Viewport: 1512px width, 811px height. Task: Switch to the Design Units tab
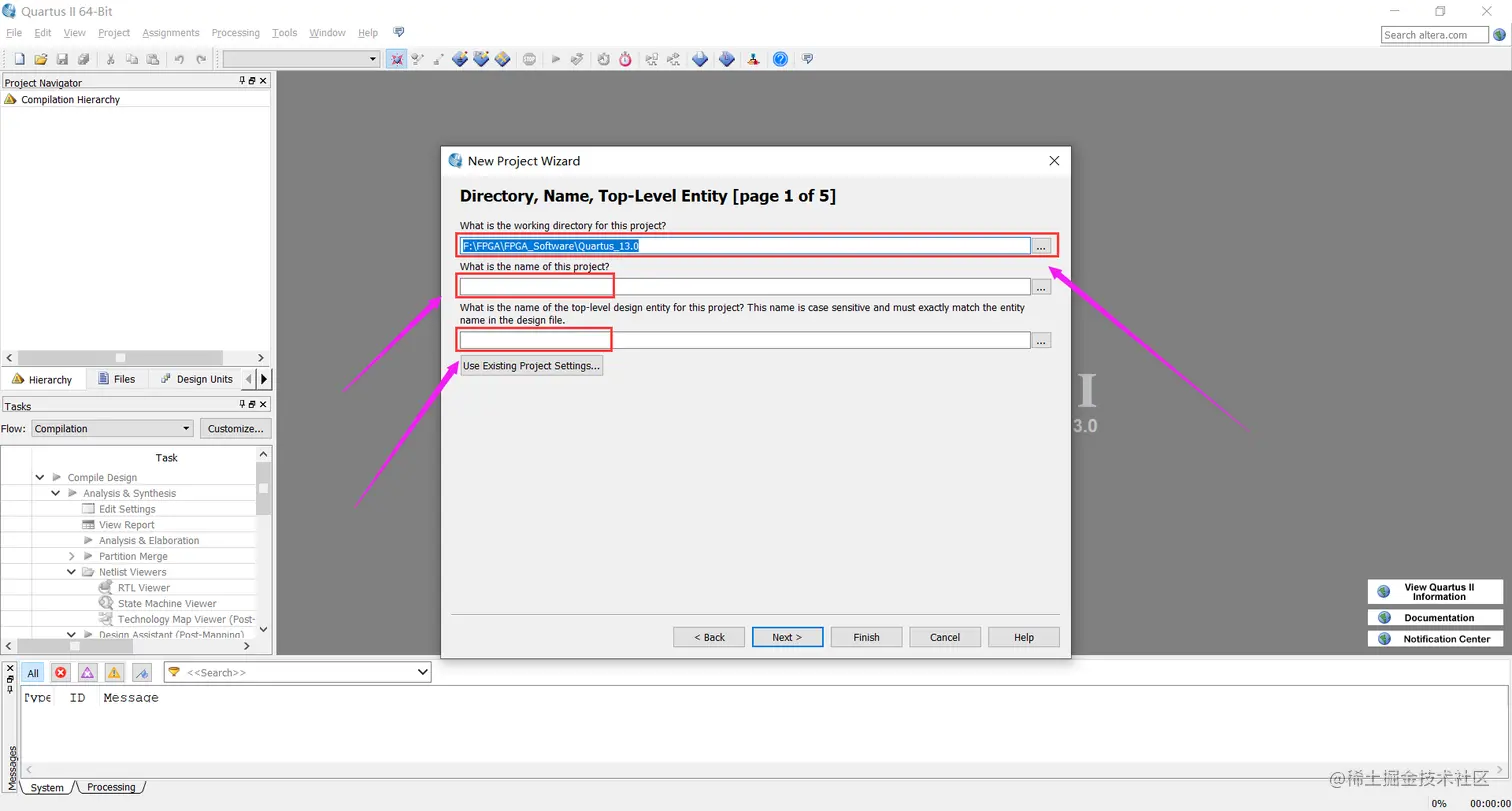click(197, 379)
